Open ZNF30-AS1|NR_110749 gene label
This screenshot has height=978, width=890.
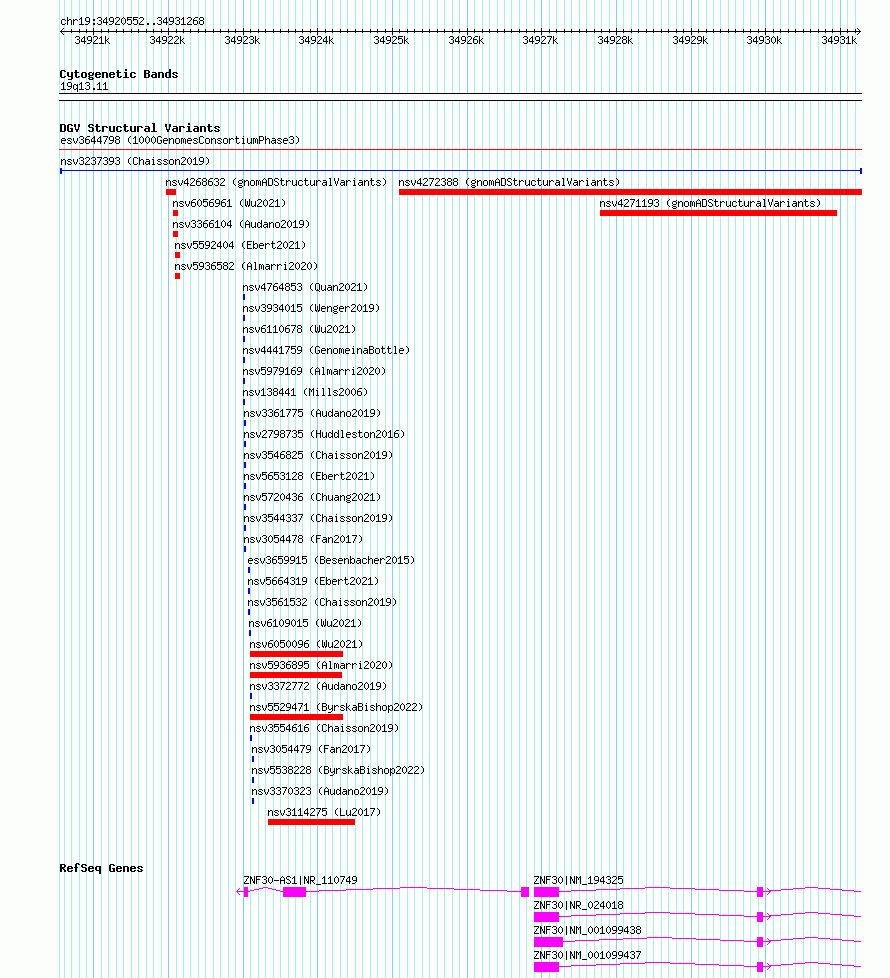[x=301, y=881]
